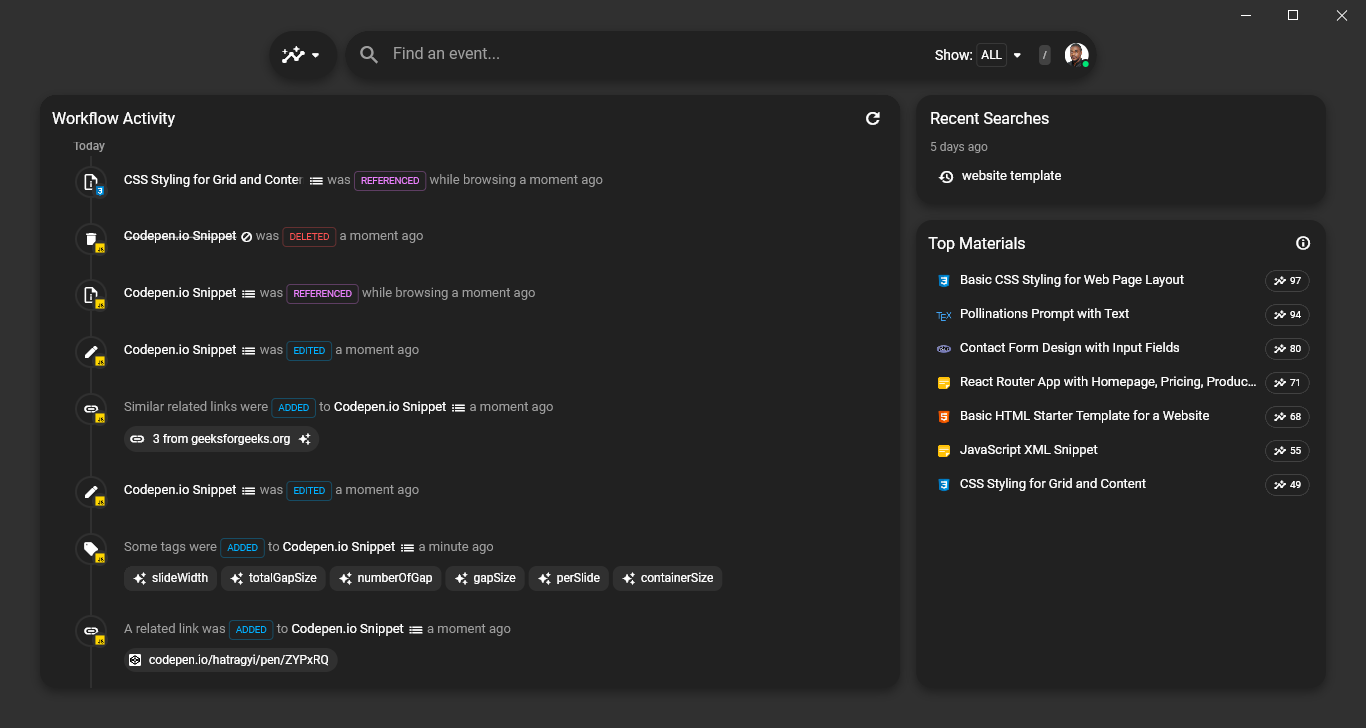Open the 'codepen.io/hatragyi/pen/ZYPxRQ' related link
Viewport: 1366px width, 728px height.
pyautogui.click(x=230, y=659)
